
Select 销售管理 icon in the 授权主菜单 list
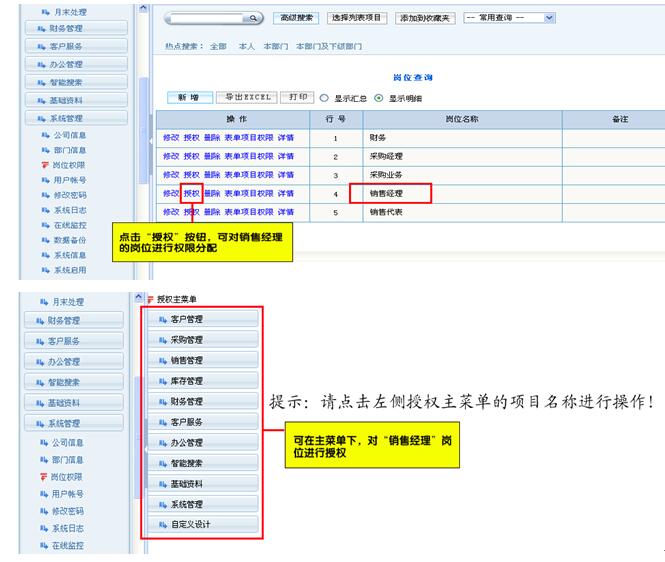point(162,360)
